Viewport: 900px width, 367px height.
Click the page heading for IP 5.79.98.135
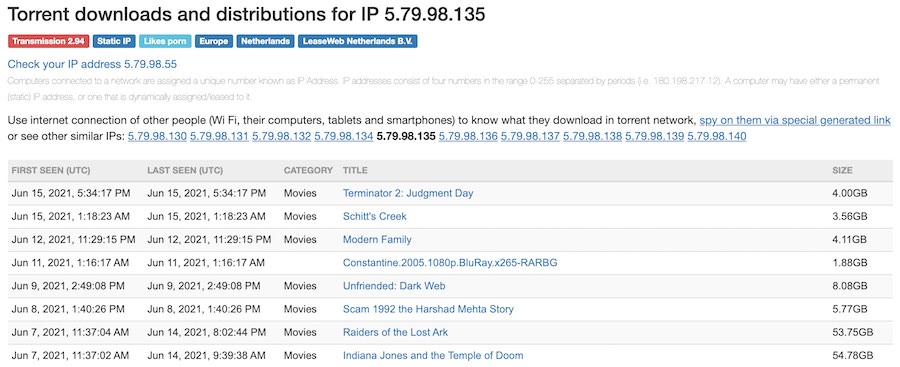pyautogui.click(x=247, y=14)
